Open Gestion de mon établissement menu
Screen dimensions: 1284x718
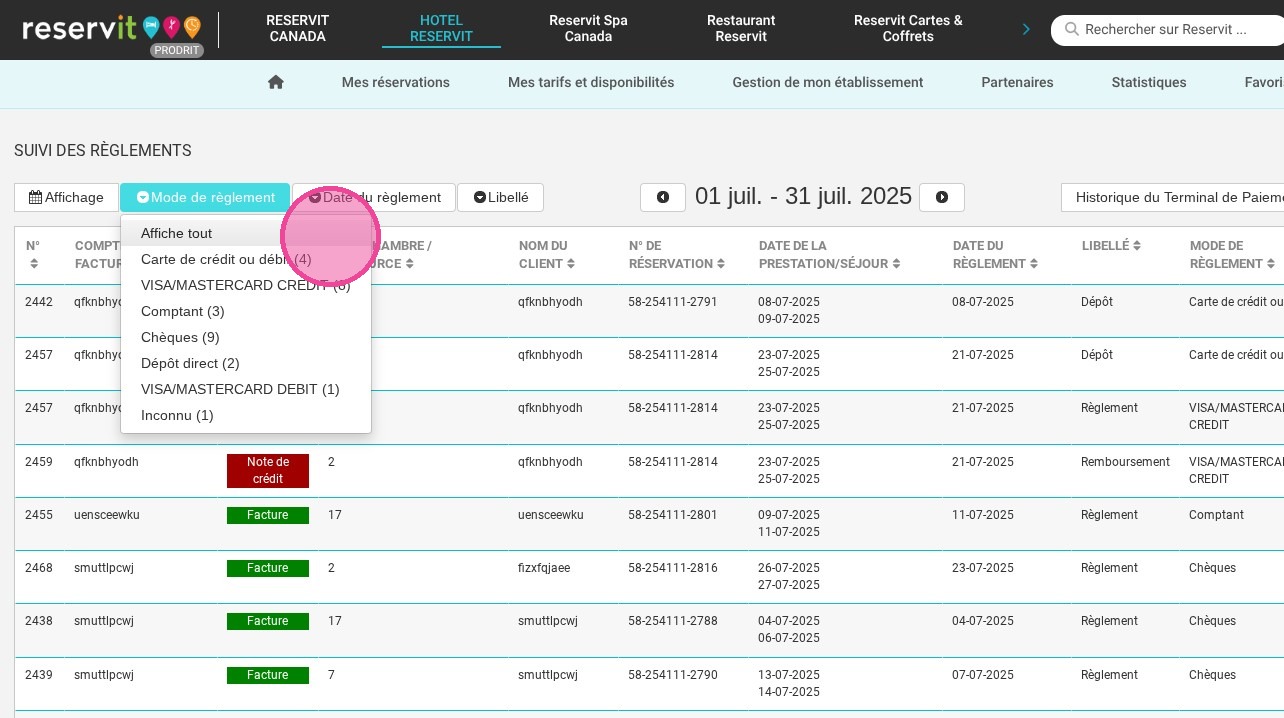828,82
